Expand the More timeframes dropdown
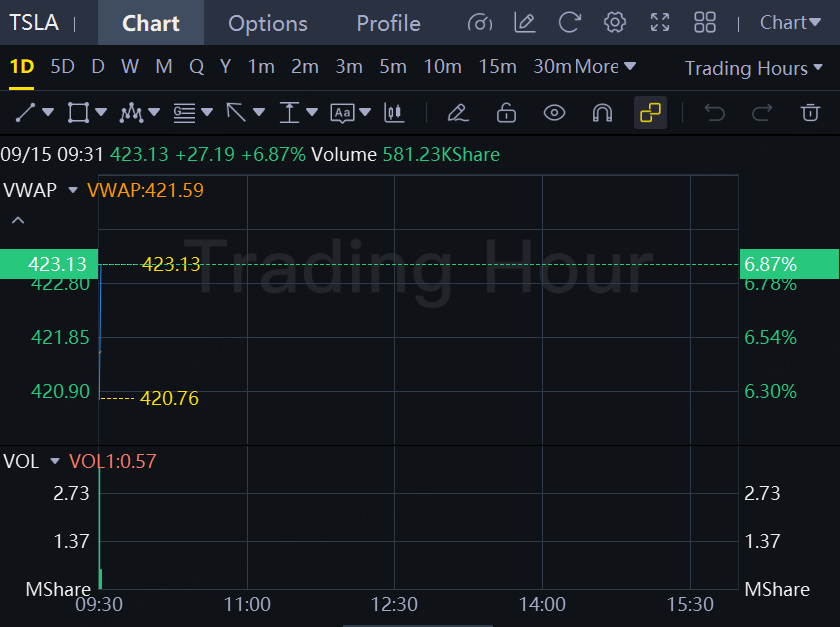 click(x=605, y=66)
